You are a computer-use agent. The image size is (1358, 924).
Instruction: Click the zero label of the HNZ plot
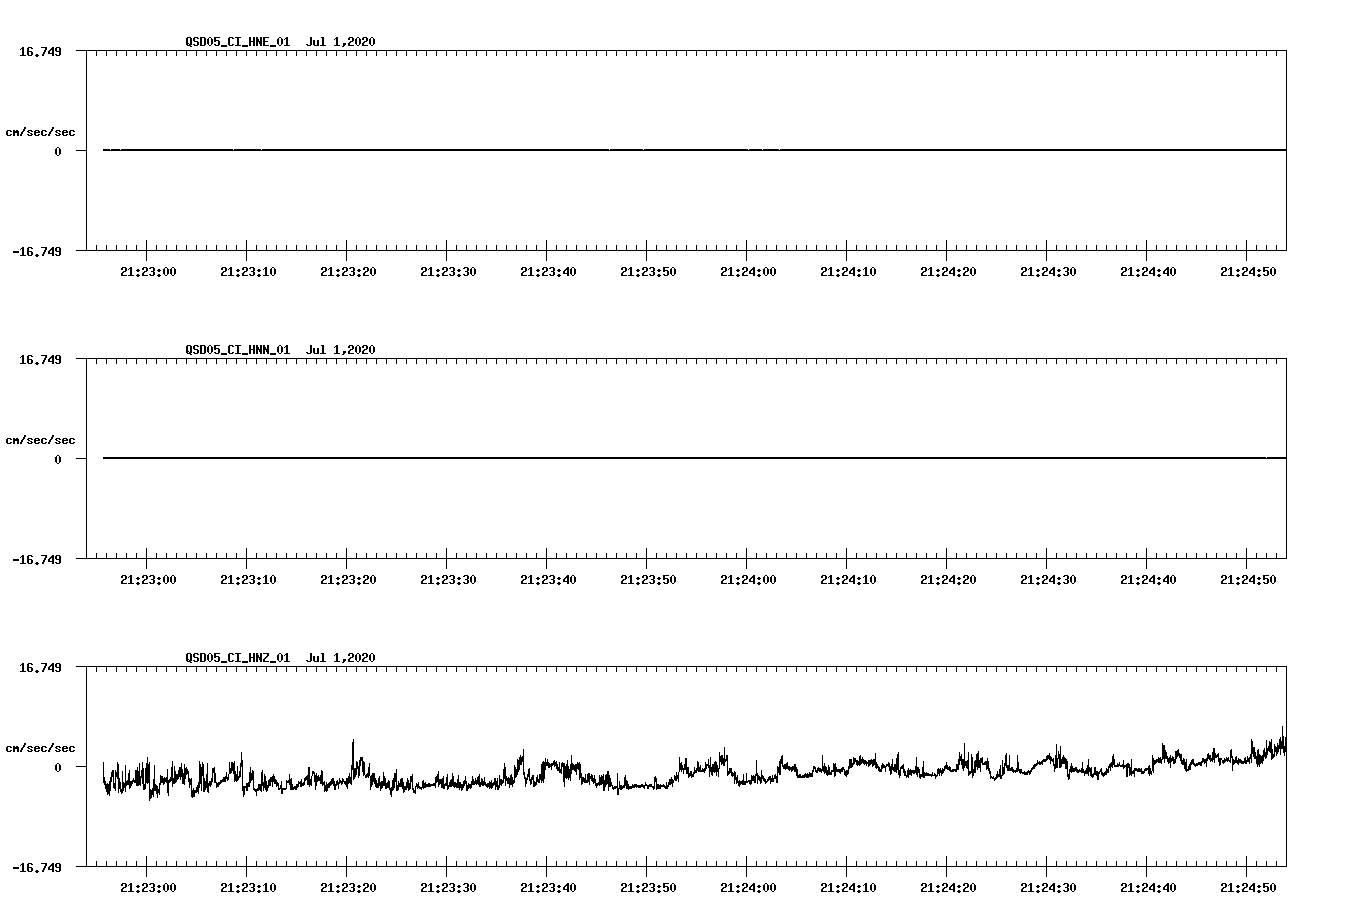58,768
